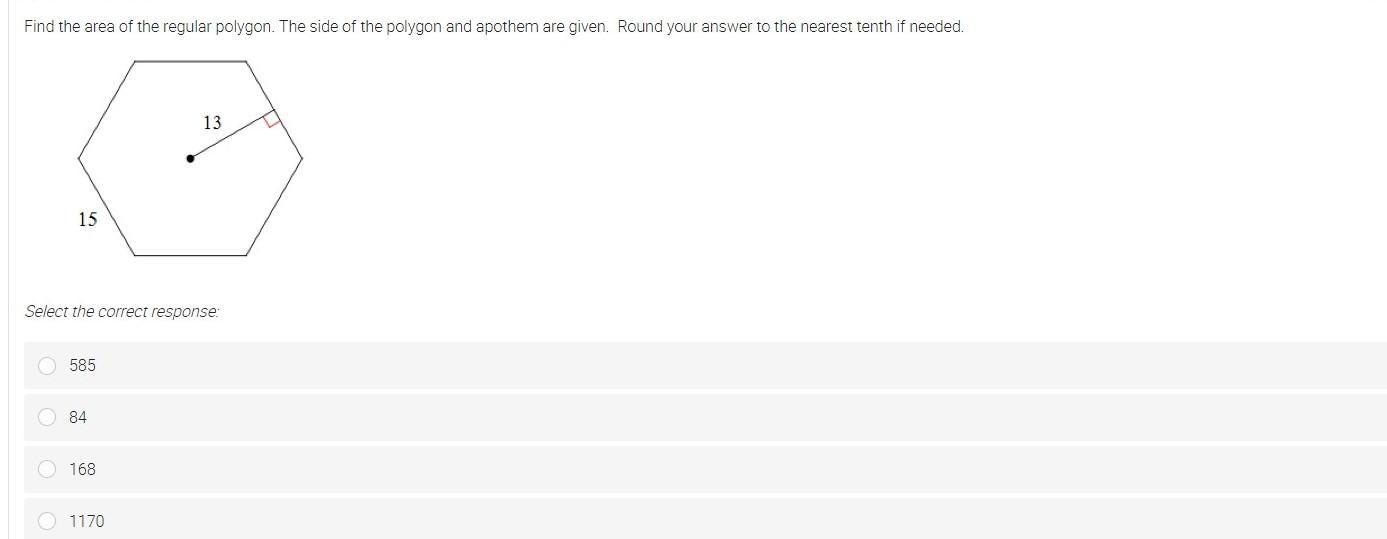Click the hexagon's rightmost vertex

tap(302, 157)
